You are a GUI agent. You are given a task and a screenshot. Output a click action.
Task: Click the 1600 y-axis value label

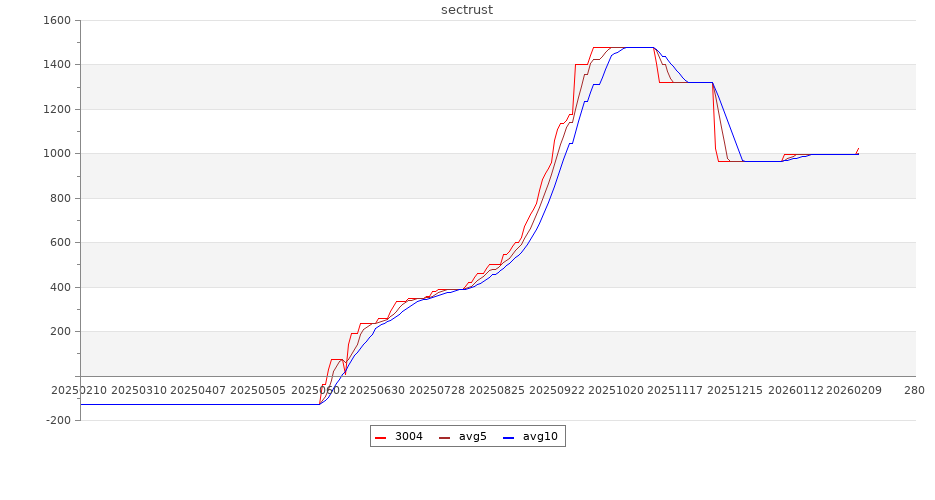[57, 20]
